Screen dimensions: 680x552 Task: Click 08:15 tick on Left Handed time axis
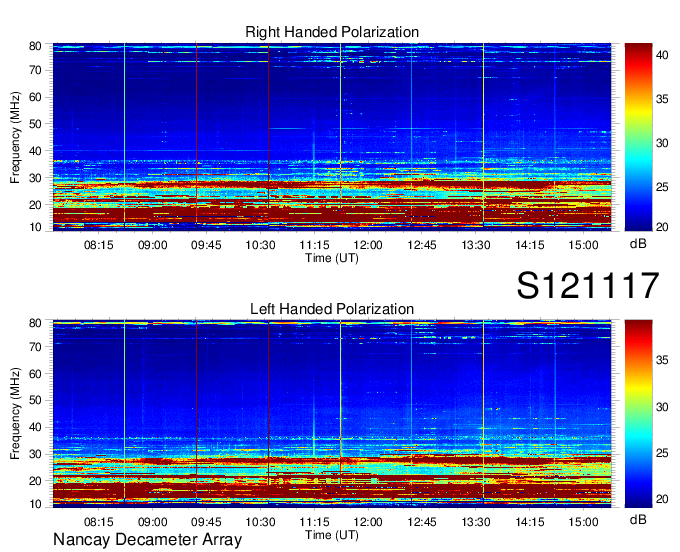(x=98, y=522)
